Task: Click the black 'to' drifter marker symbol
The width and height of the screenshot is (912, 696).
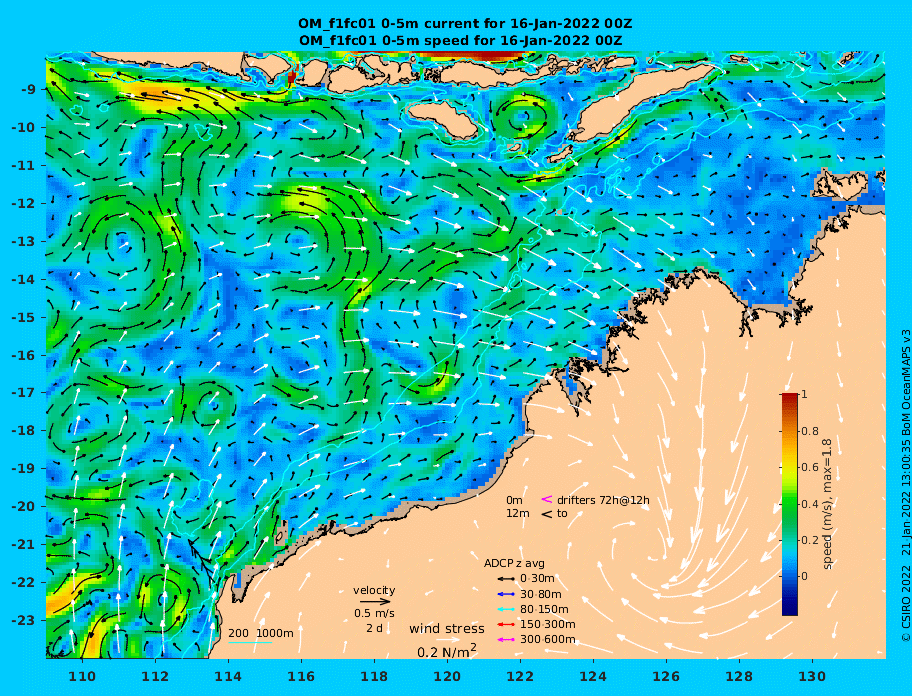Action: [x=547, y=514]
